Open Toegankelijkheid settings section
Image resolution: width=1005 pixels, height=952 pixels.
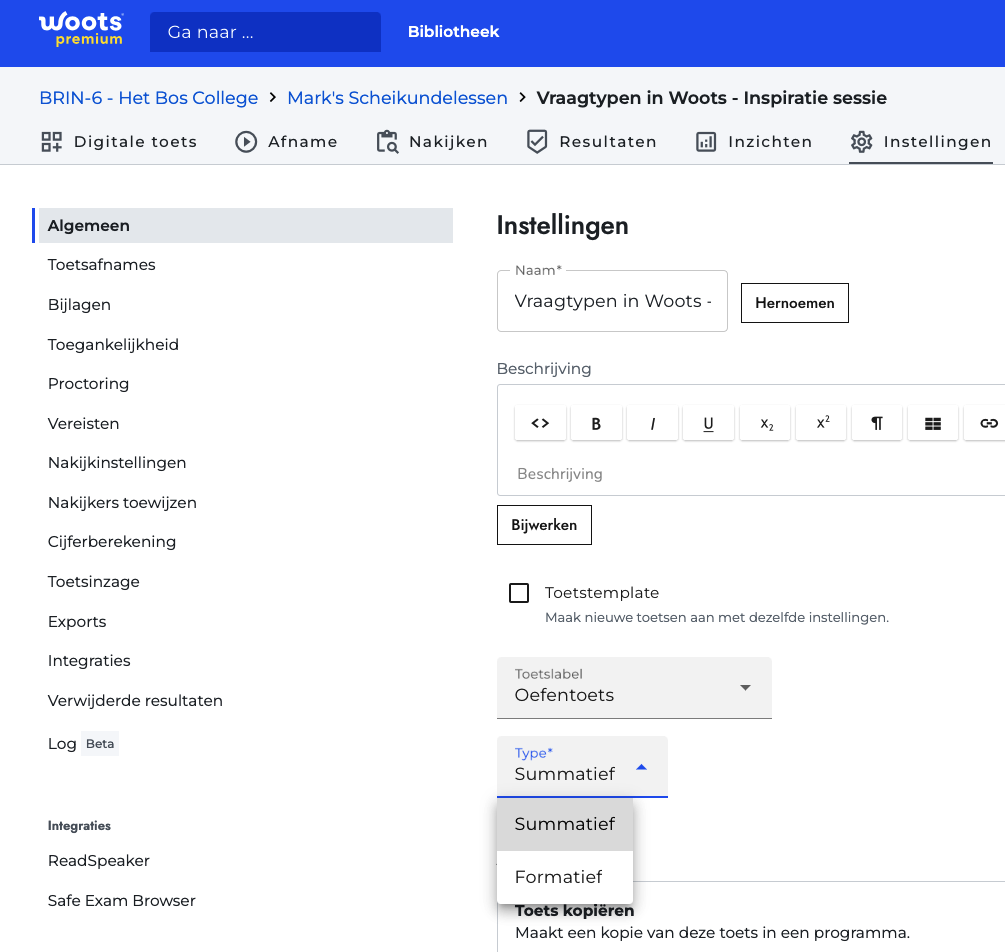pyautogui.click(x=113, y=345)
